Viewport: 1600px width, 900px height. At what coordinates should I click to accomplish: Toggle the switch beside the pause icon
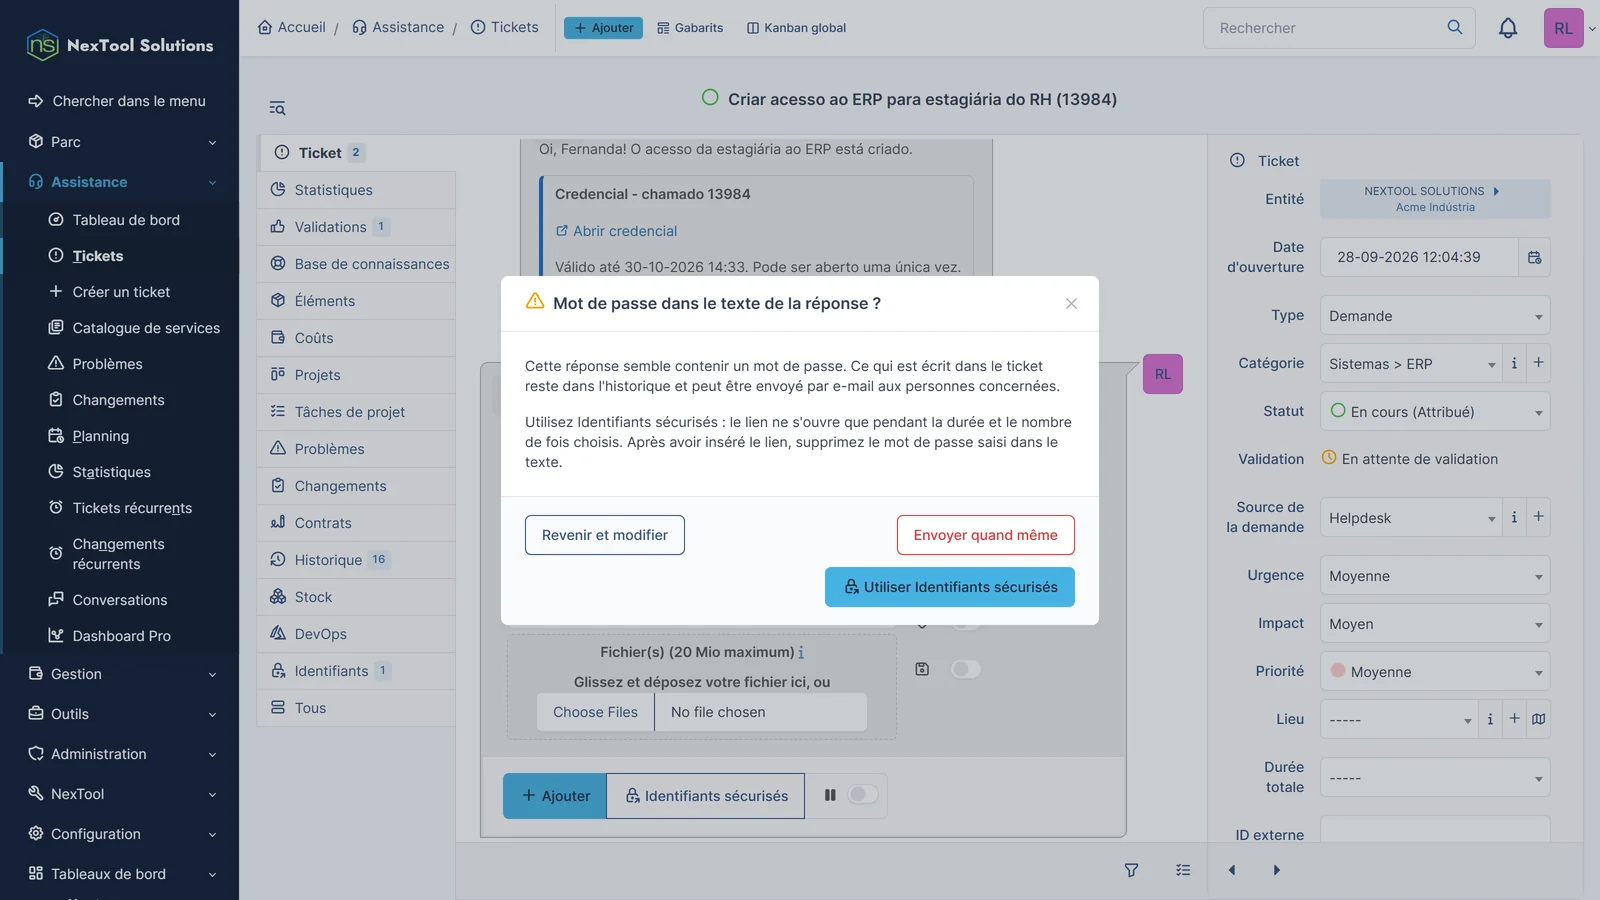pyautogui.click(x=862, y=795)
